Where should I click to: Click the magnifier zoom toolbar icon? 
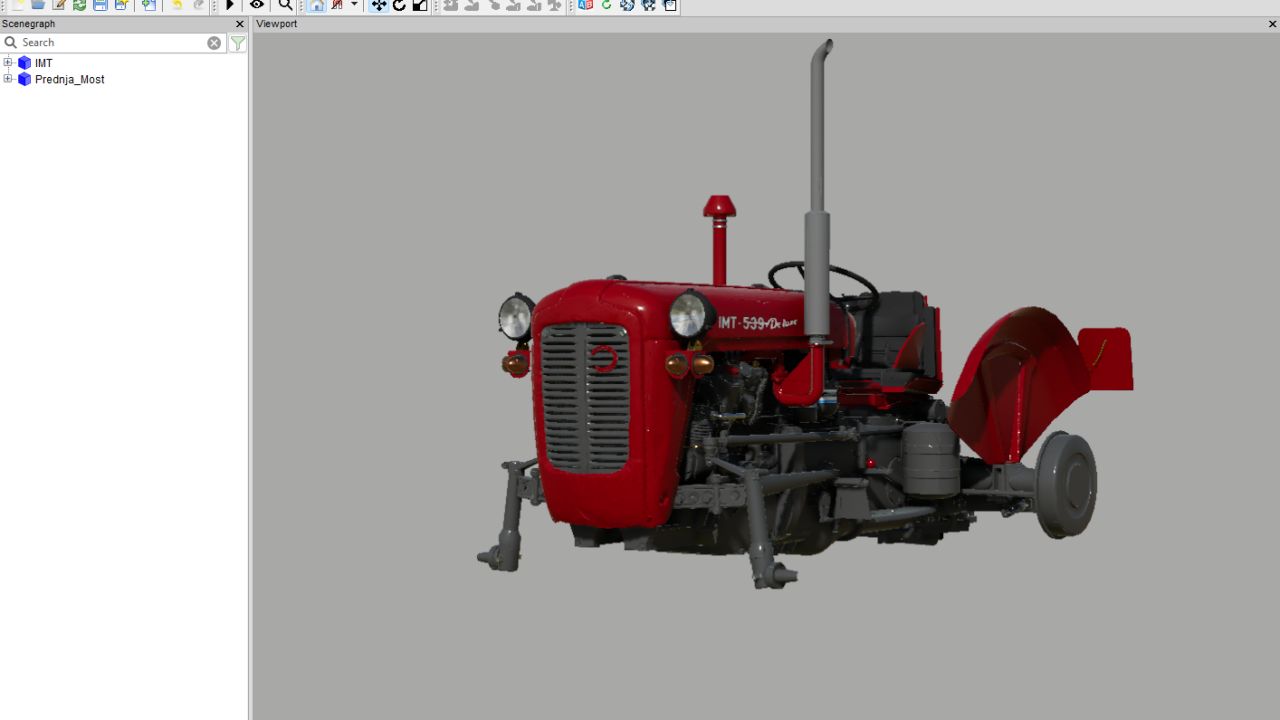(285, 5)
